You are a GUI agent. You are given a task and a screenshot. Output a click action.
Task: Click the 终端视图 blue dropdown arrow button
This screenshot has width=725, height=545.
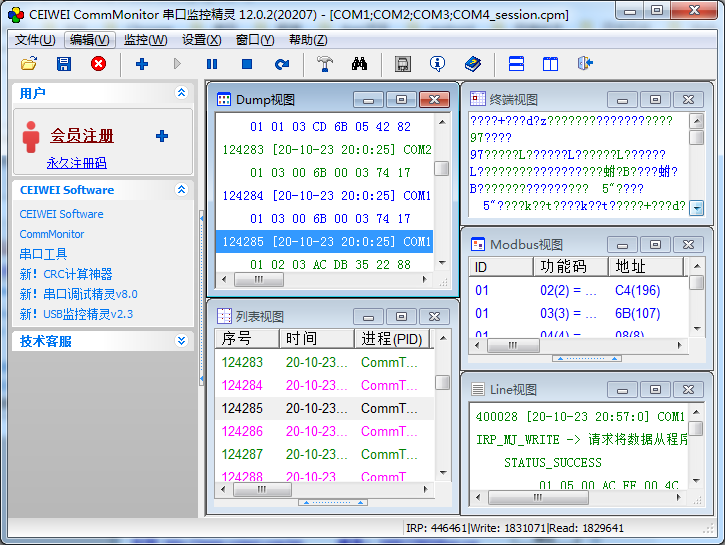[696, 208]
